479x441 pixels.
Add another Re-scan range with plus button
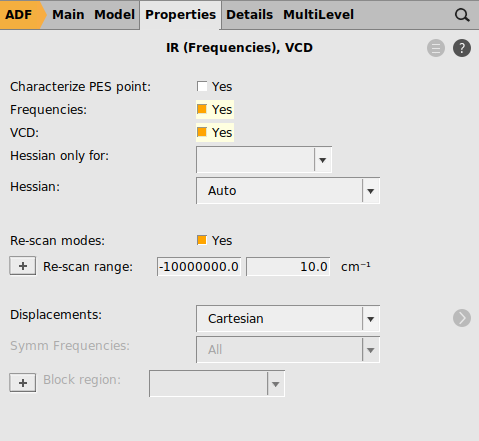[x=23, y=266]
